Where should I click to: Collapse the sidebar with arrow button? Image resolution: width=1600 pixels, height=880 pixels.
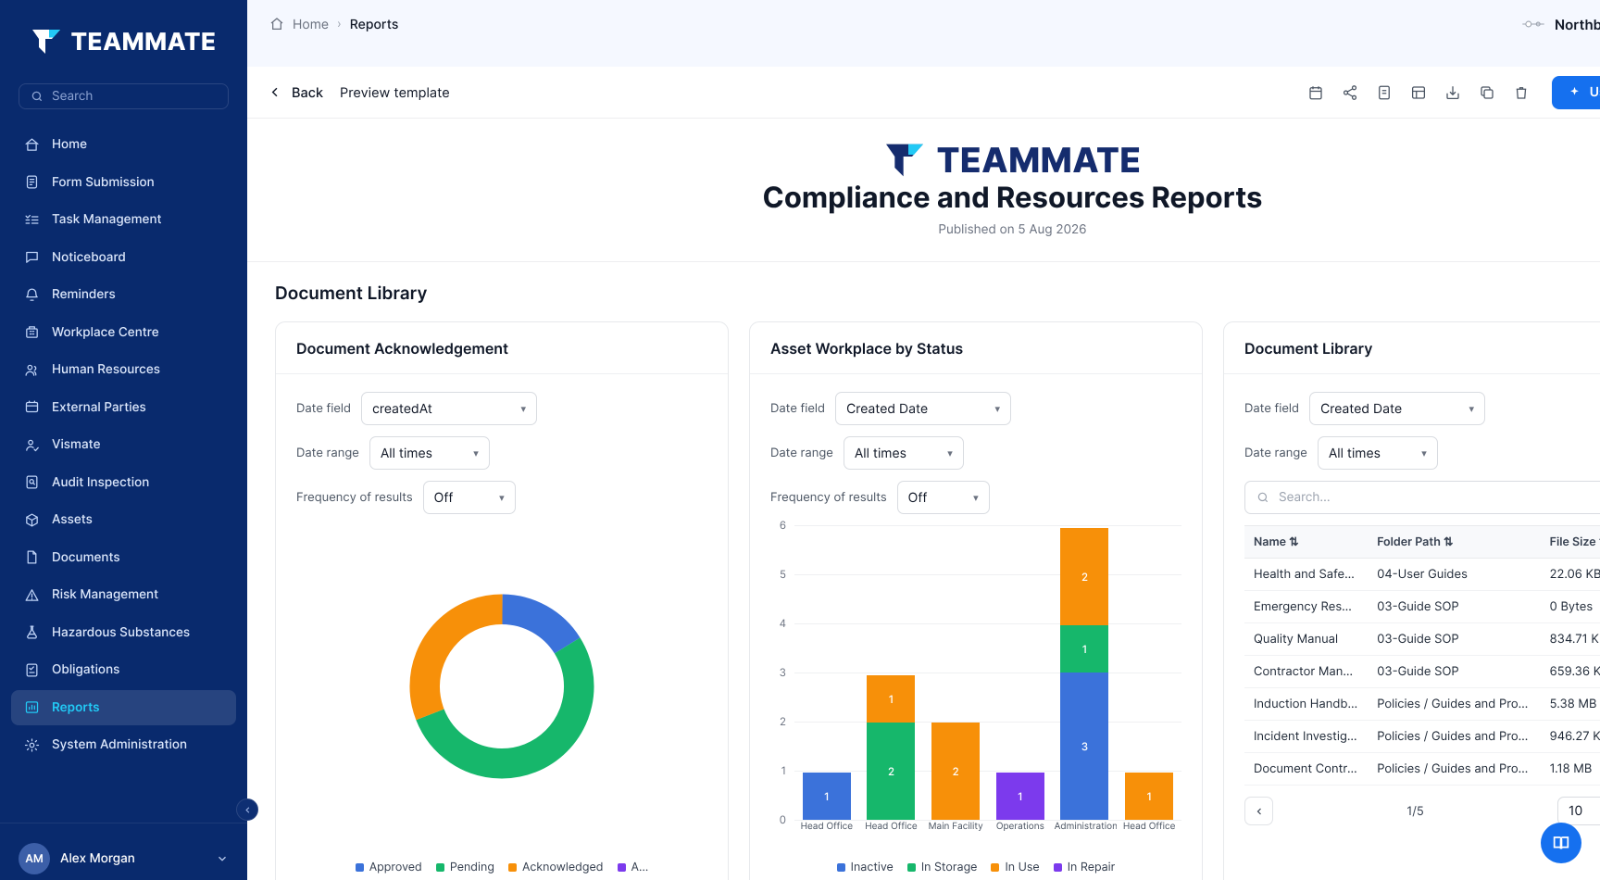click(x=247, y=810)
